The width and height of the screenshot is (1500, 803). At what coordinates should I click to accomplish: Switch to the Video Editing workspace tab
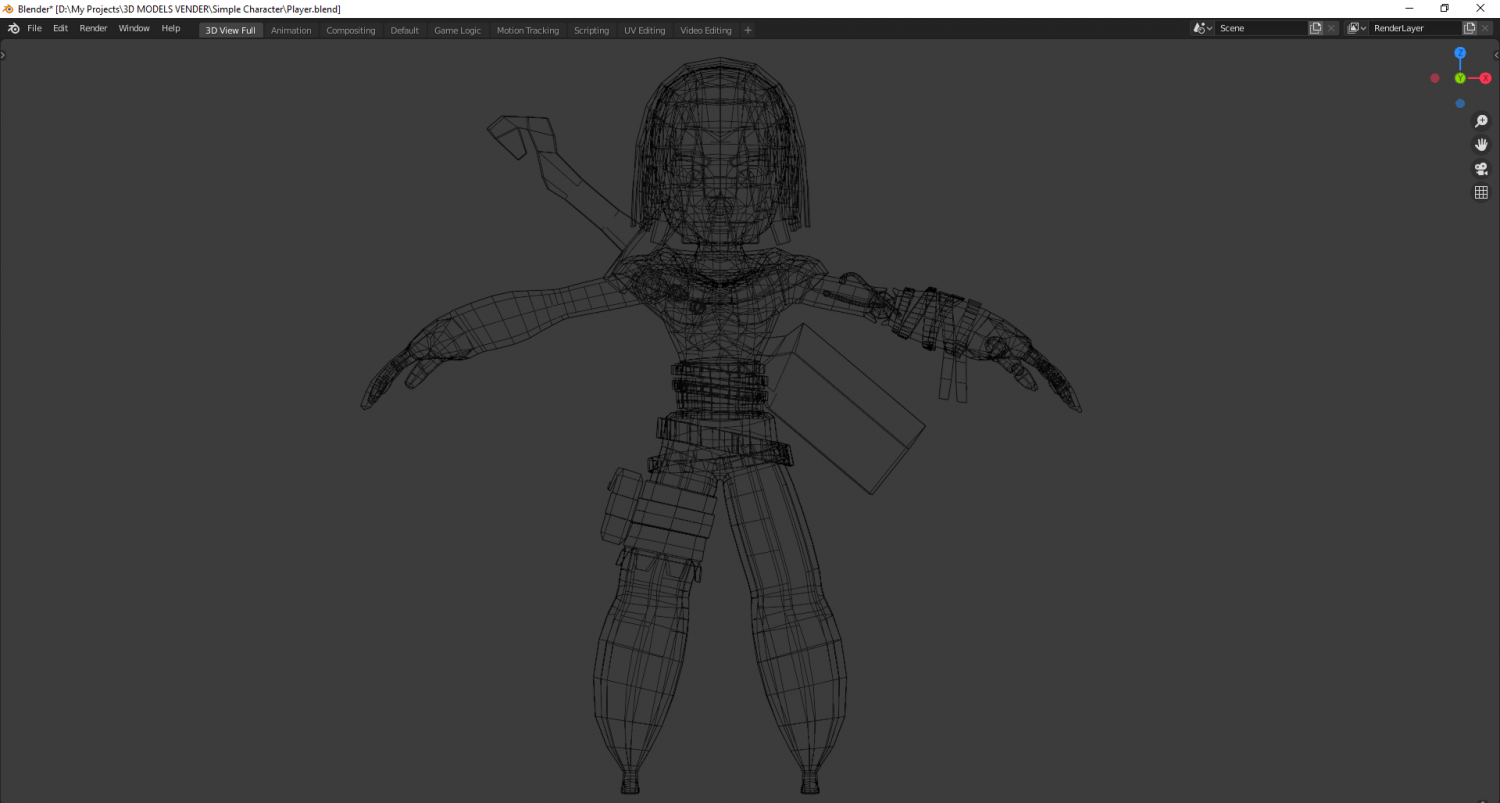(x=706, y=30)
